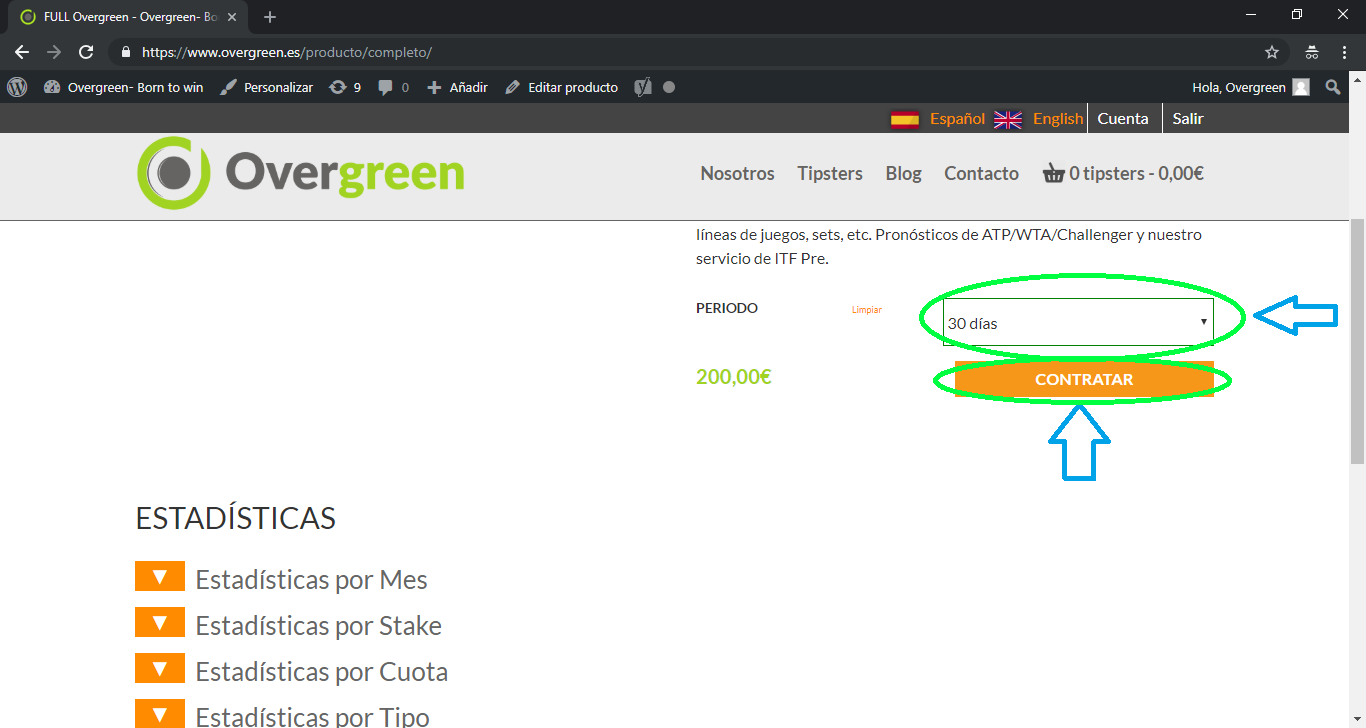Open the 9 pending updates item

coord(345,87)
